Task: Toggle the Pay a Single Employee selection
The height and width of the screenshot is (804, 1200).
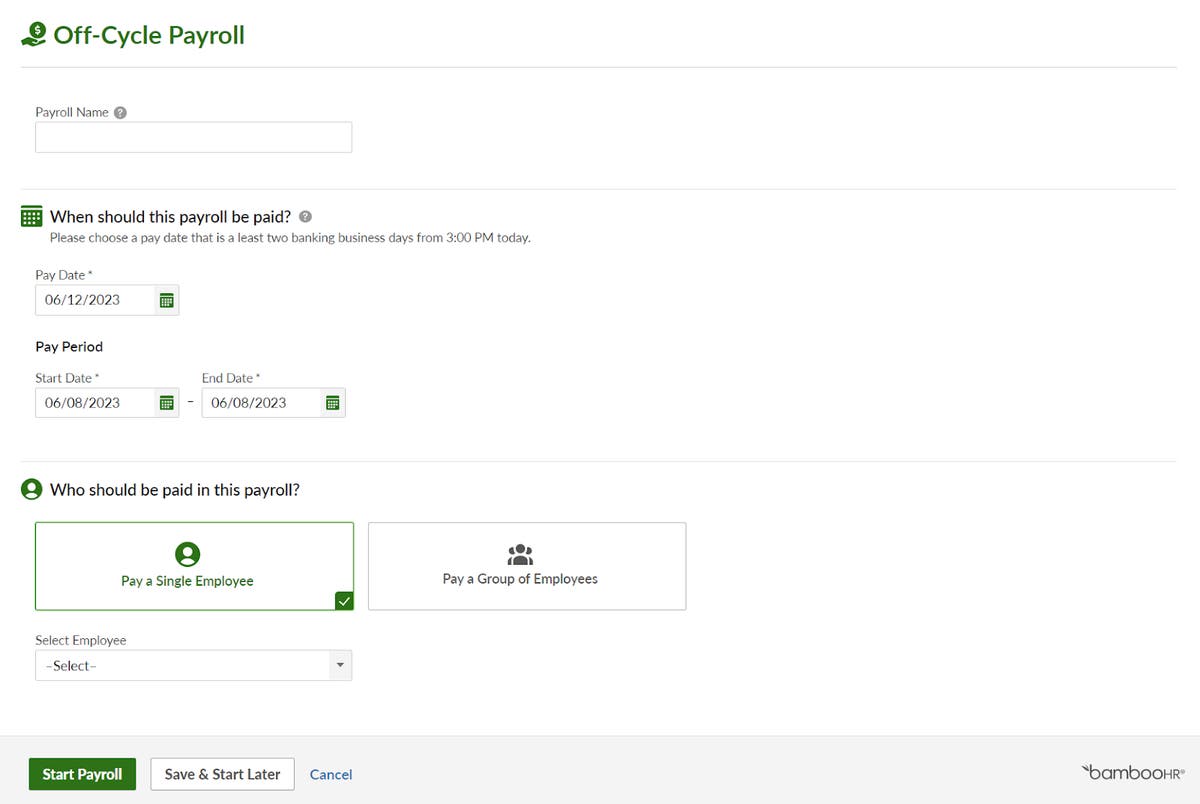Action: click(x=194, y=565)
